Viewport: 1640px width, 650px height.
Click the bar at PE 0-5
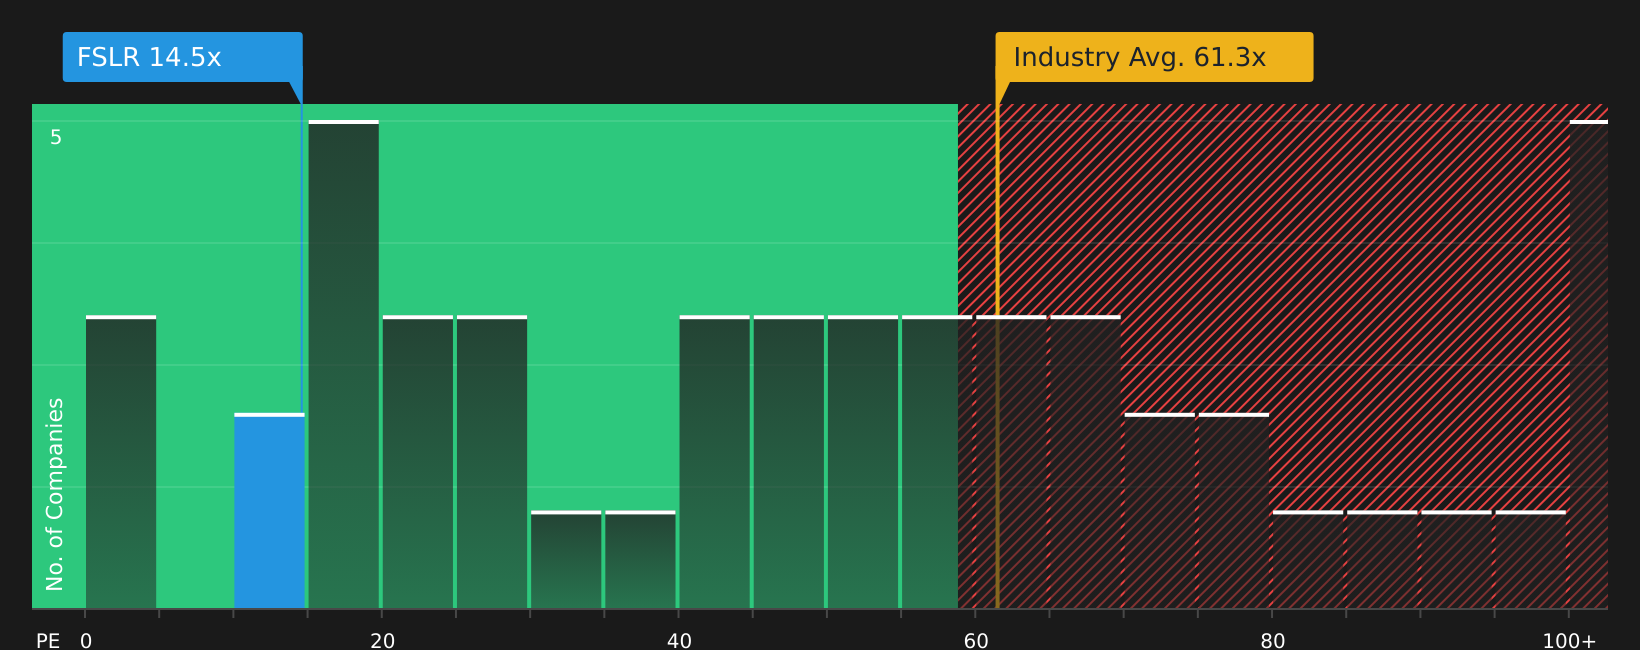(x=121, y=462)
